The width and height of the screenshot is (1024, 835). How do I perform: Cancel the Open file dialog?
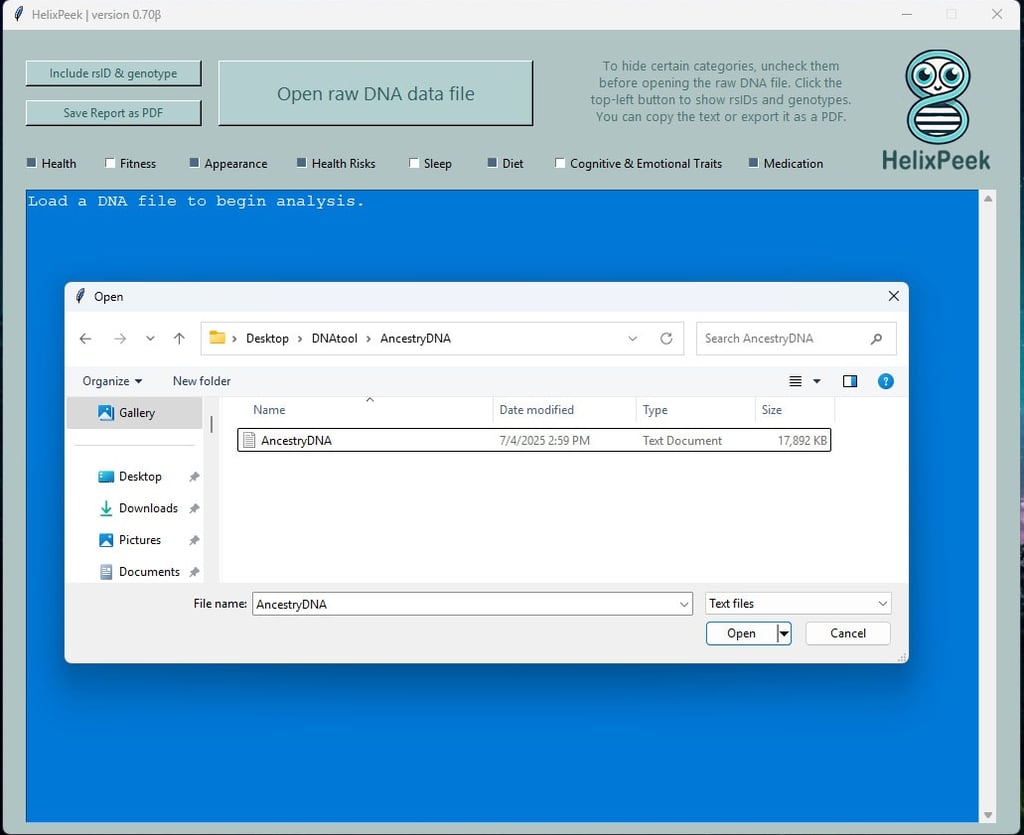(848, 633)
